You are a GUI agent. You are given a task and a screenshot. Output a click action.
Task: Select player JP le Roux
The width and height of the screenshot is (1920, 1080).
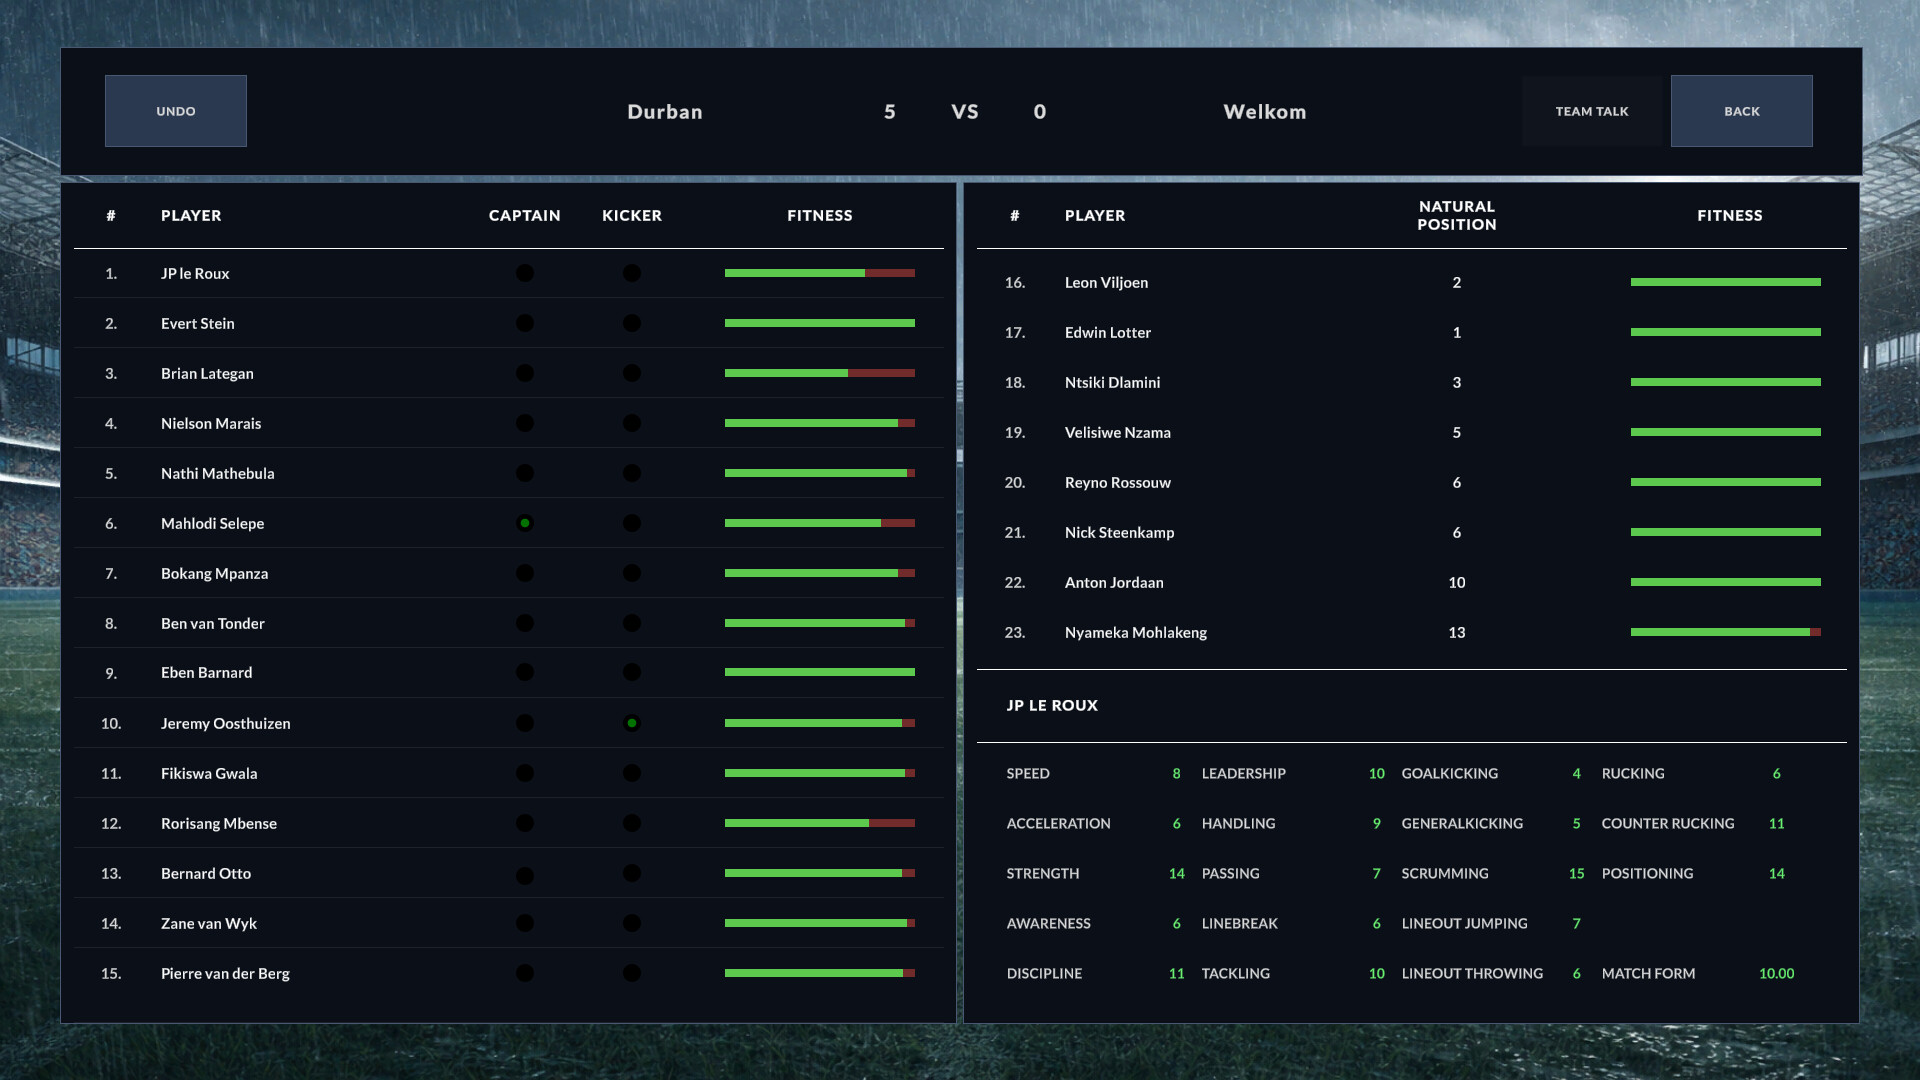click(x=195, y=273)
